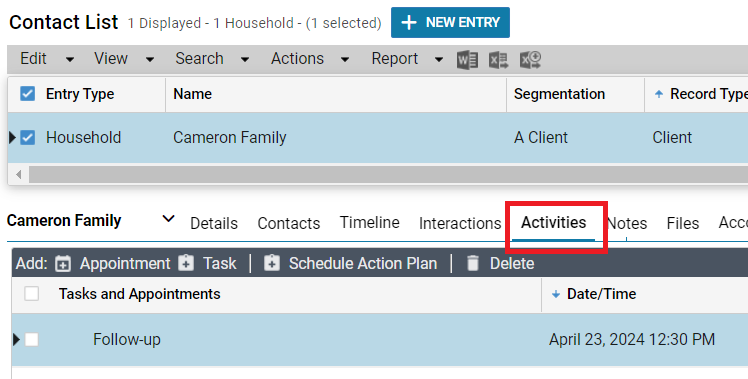Click the Delete trash icon
This screenshot has width=748, height=379.
tap(472, 263)
